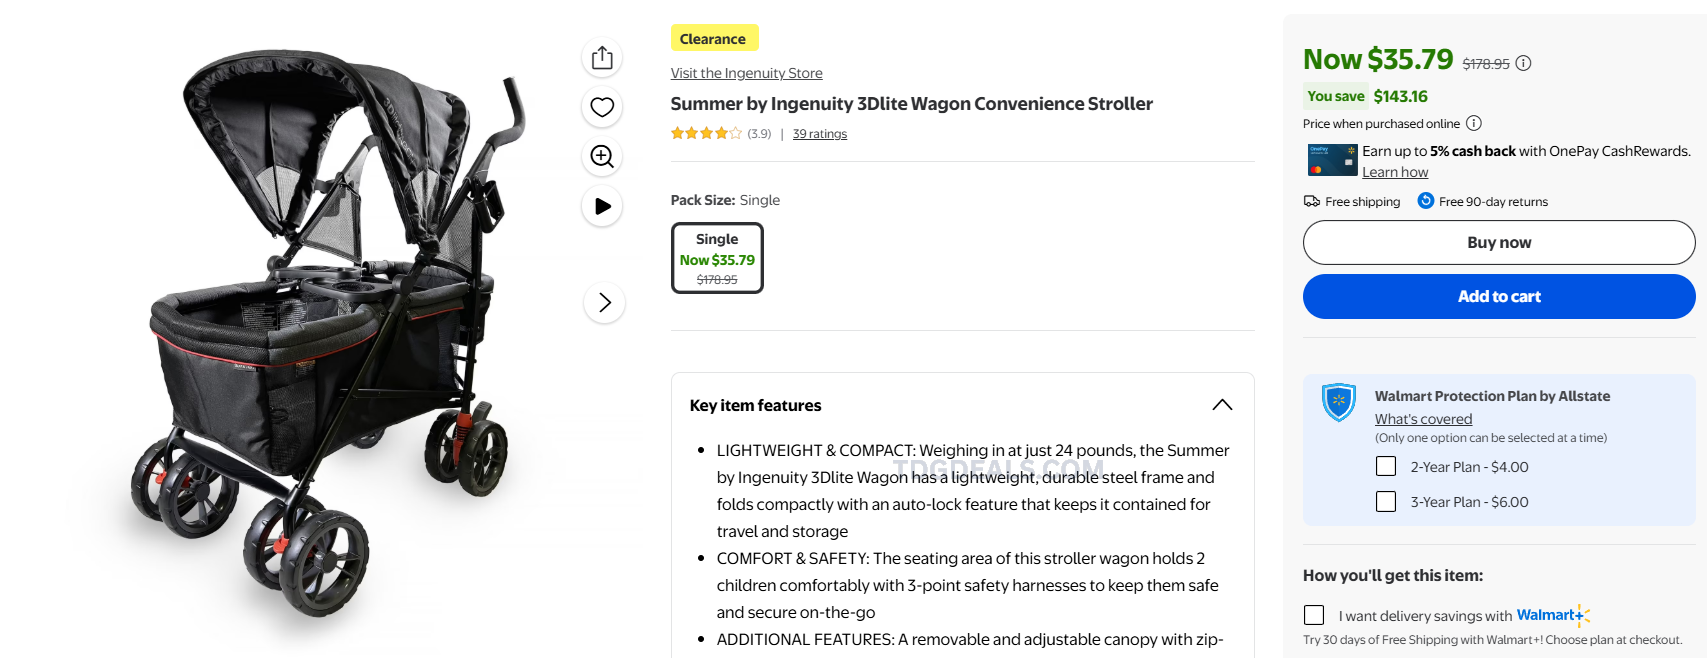Select the 2-Year Plan checkbox

[x=1386, y=467]
